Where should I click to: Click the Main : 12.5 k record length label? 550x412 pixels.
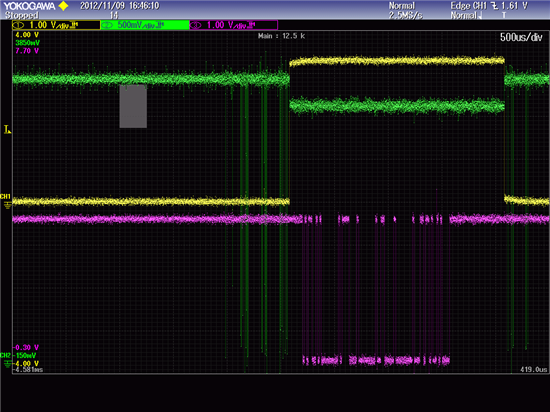tap(281, 36)
